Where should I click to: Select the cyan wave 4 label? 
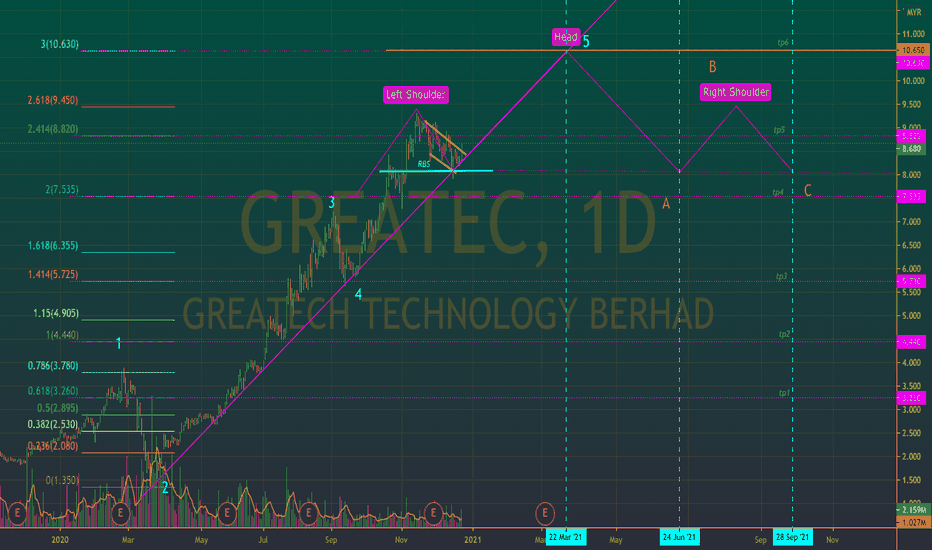[358, 294]
